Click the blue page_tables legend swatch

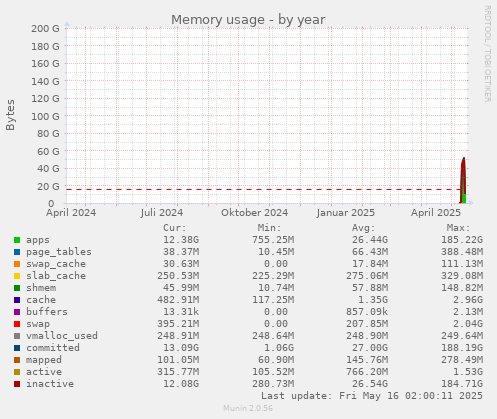[17, 252]
